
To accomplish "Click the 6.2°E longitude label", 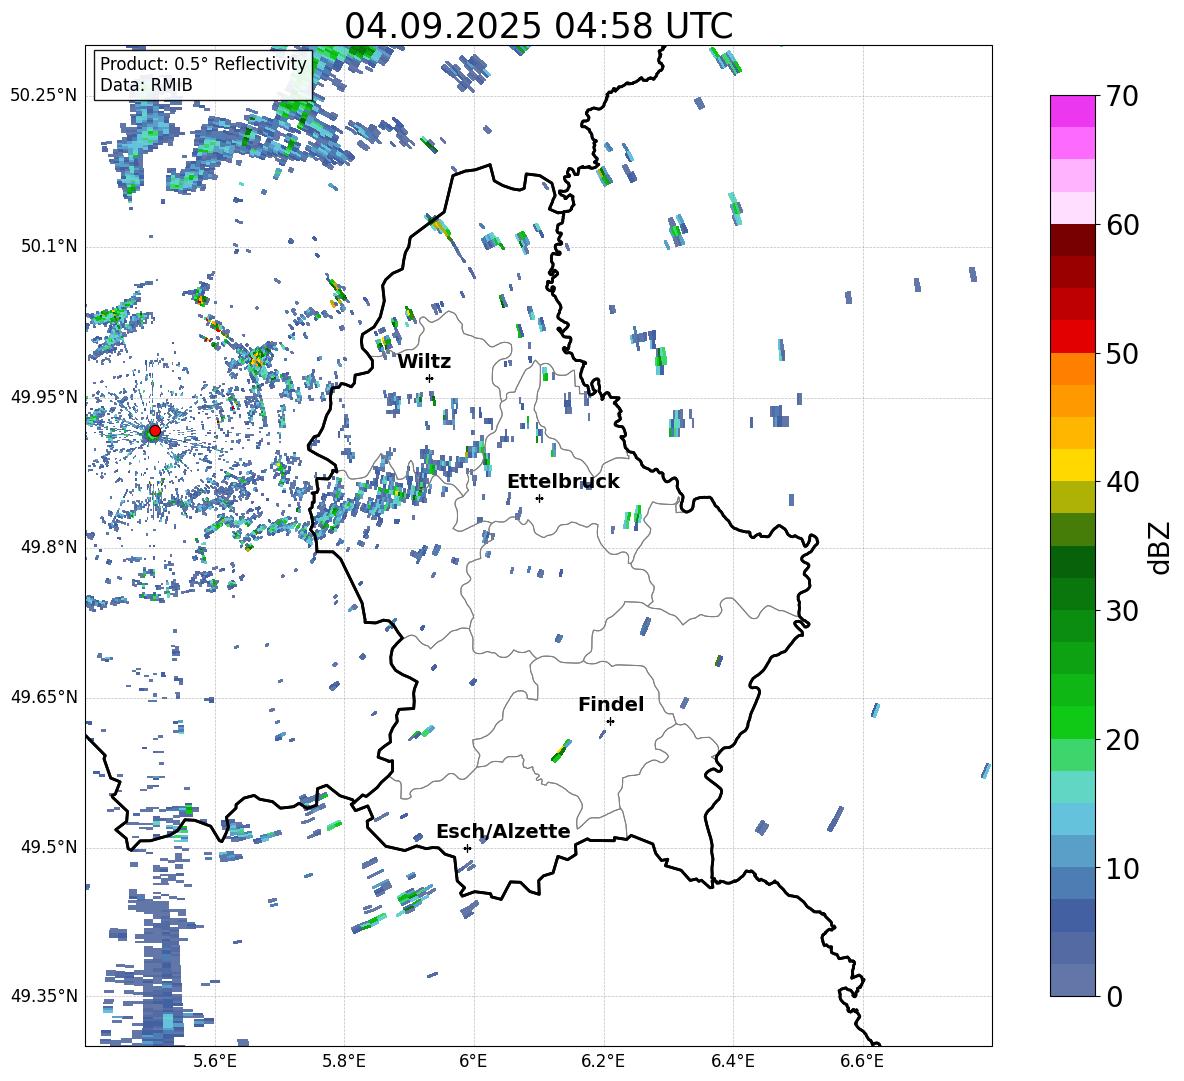I will tap(603, 1061).
